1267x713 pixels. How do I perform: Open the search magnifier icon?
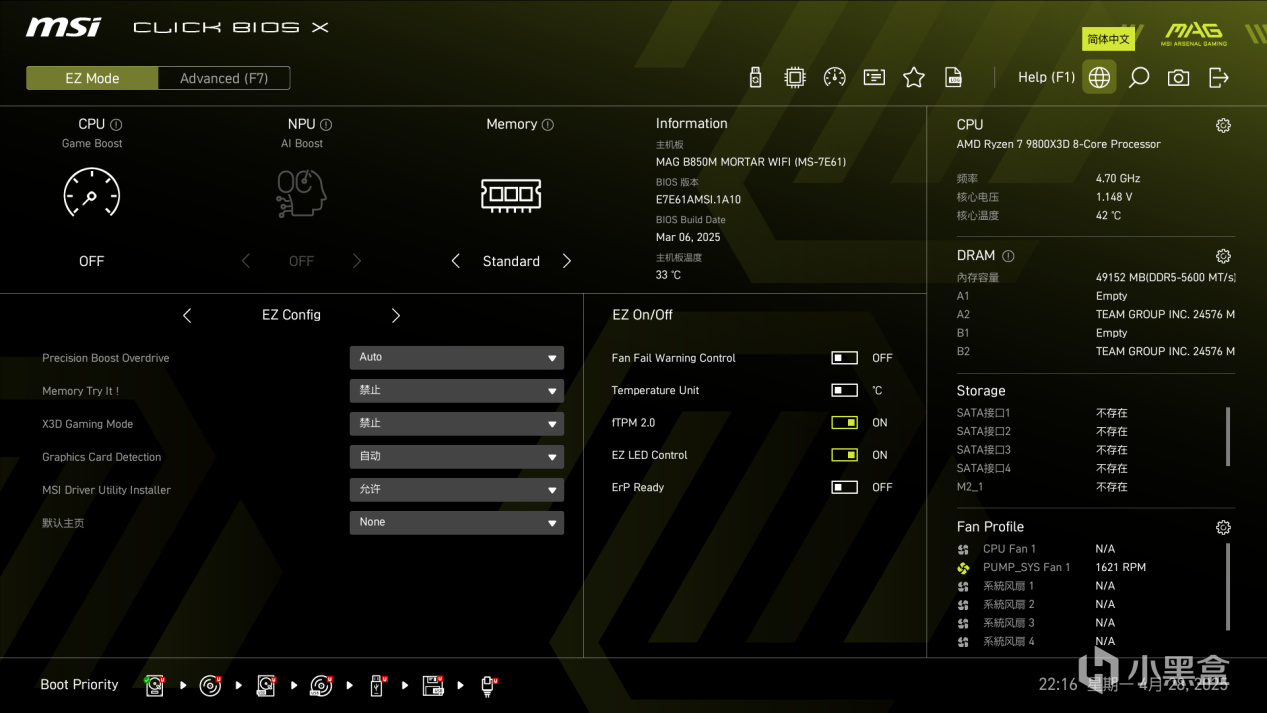coord(1138,77)
